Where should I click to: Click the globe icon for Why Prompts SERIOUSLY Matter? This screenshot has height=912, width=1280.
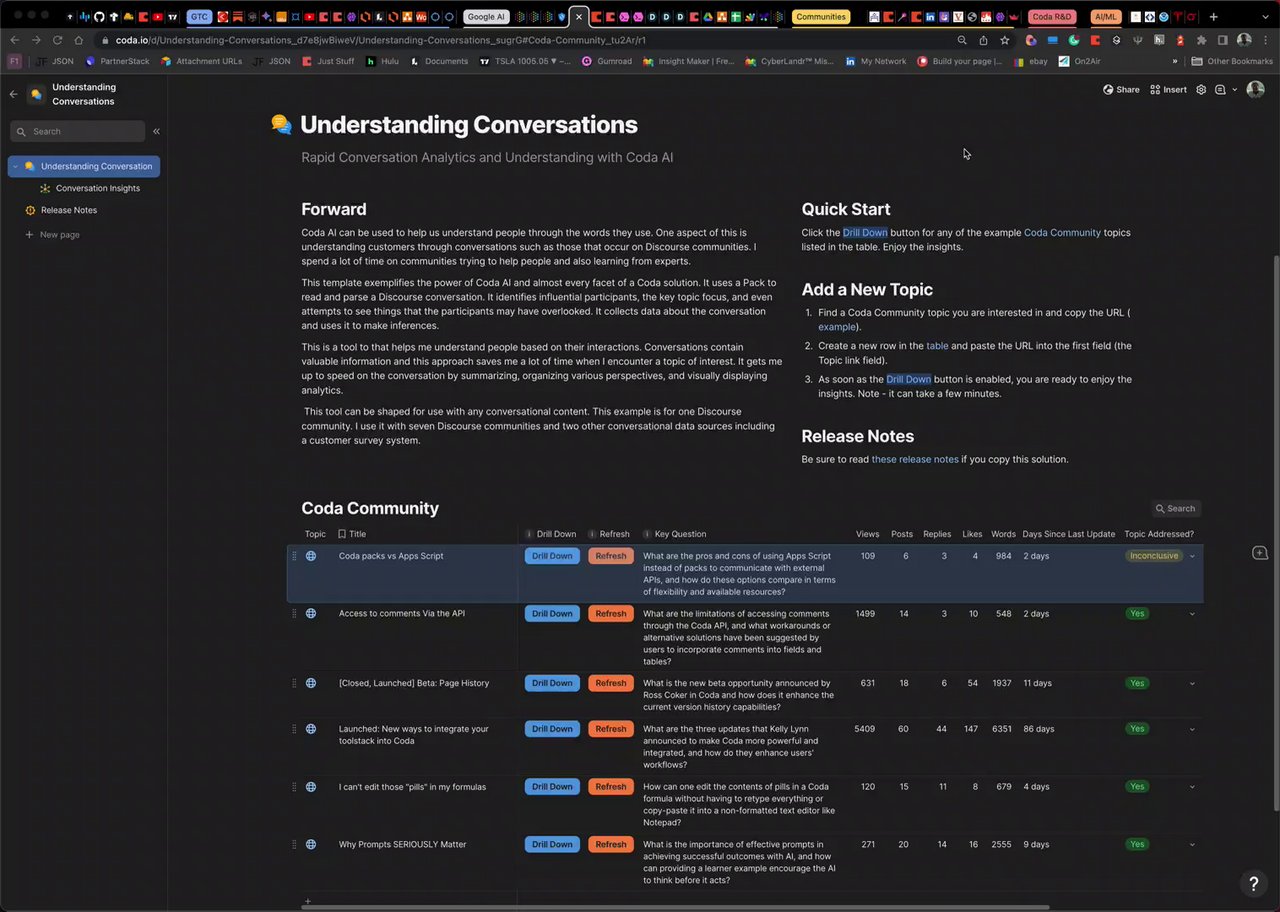311,845
